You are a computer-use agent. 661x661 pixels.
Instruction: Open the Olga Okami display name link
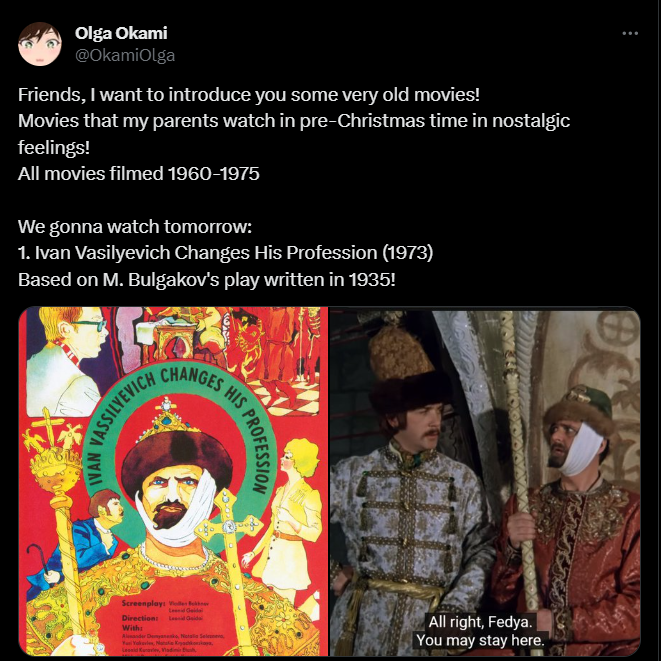[121, 33]
